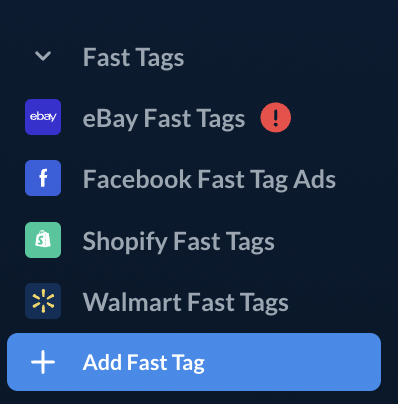Click the purple eBay logo icon
The height and width of the screenshot is (404, 398).
43,117
